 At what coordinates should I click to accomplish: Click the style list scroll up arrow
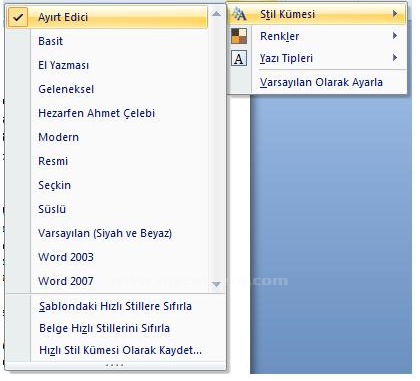(x=217, y=14)
